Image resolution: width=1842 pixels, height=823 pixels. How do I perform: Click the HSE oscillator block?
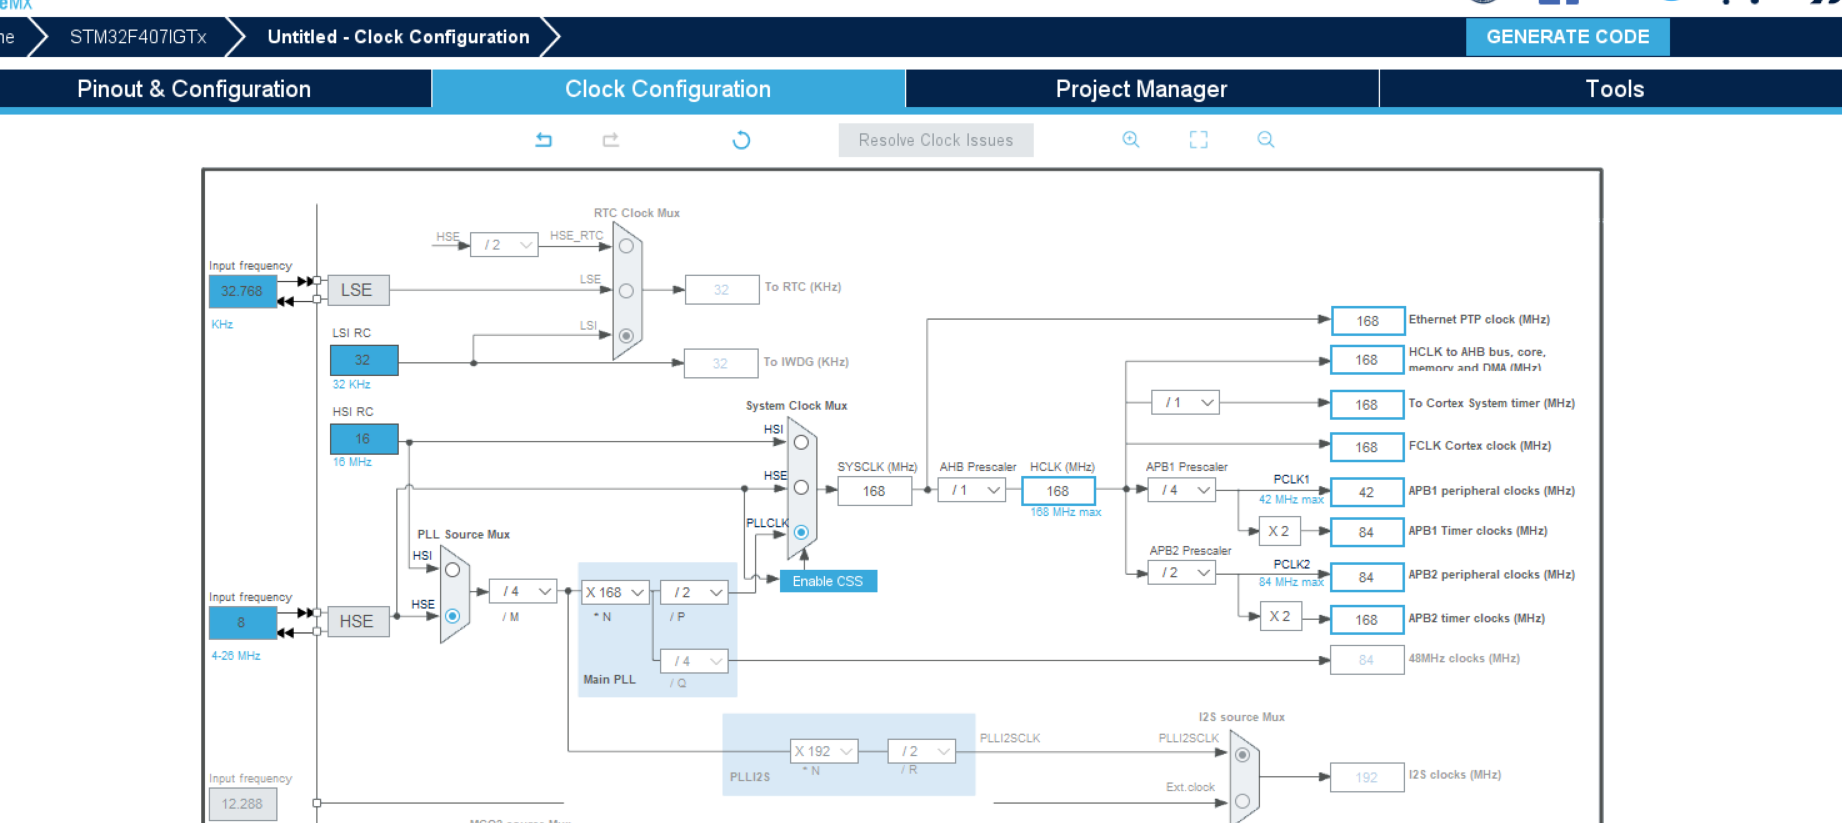pyautogui.click(x=358, y=621)
